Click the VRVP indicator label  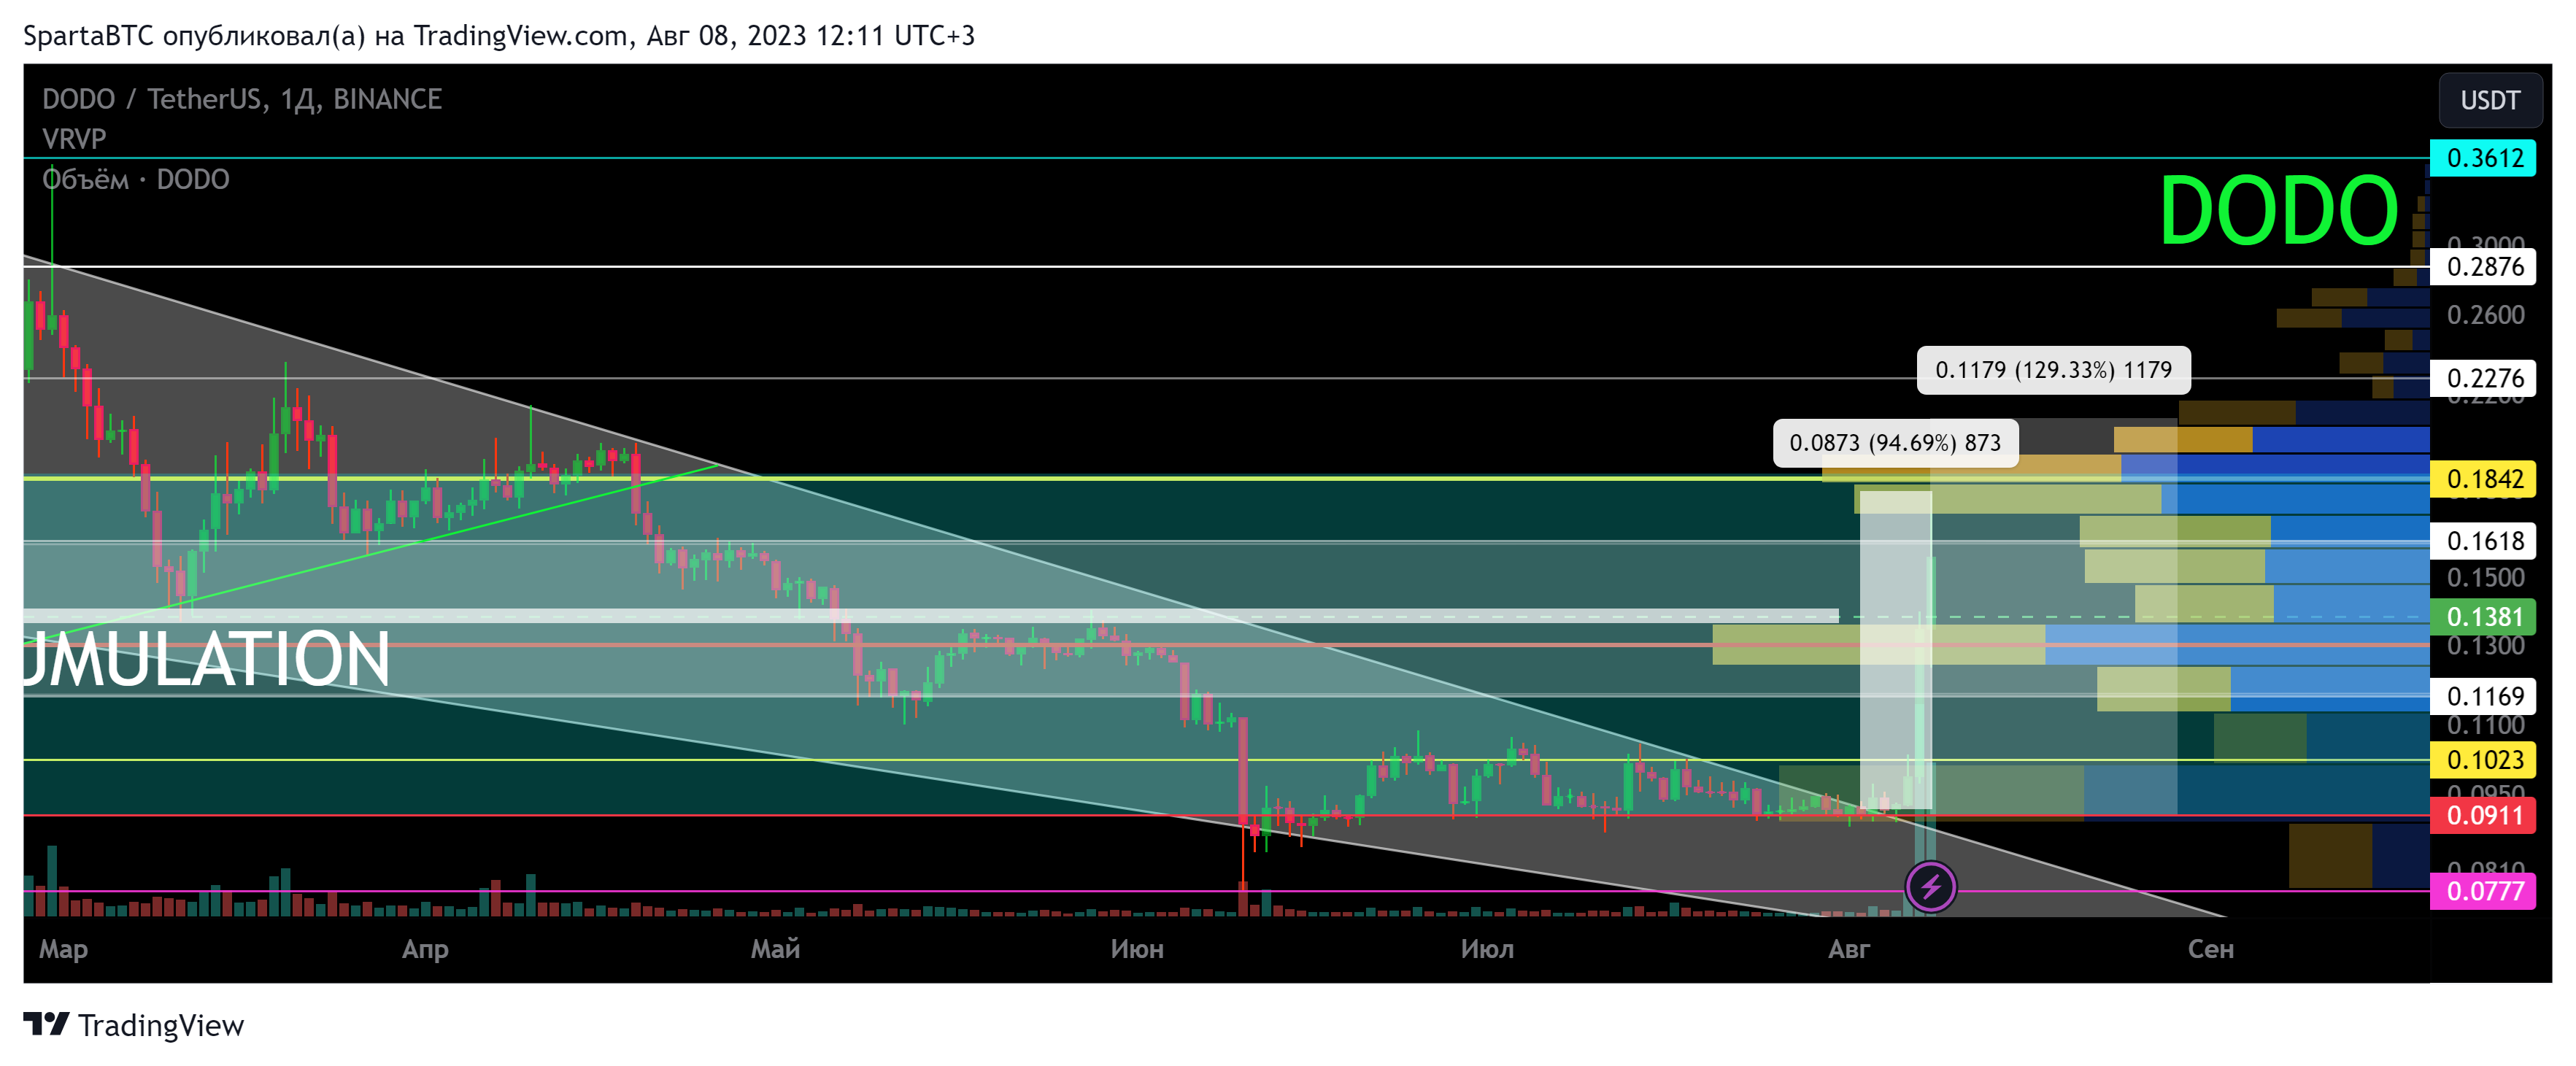(74, 139)
